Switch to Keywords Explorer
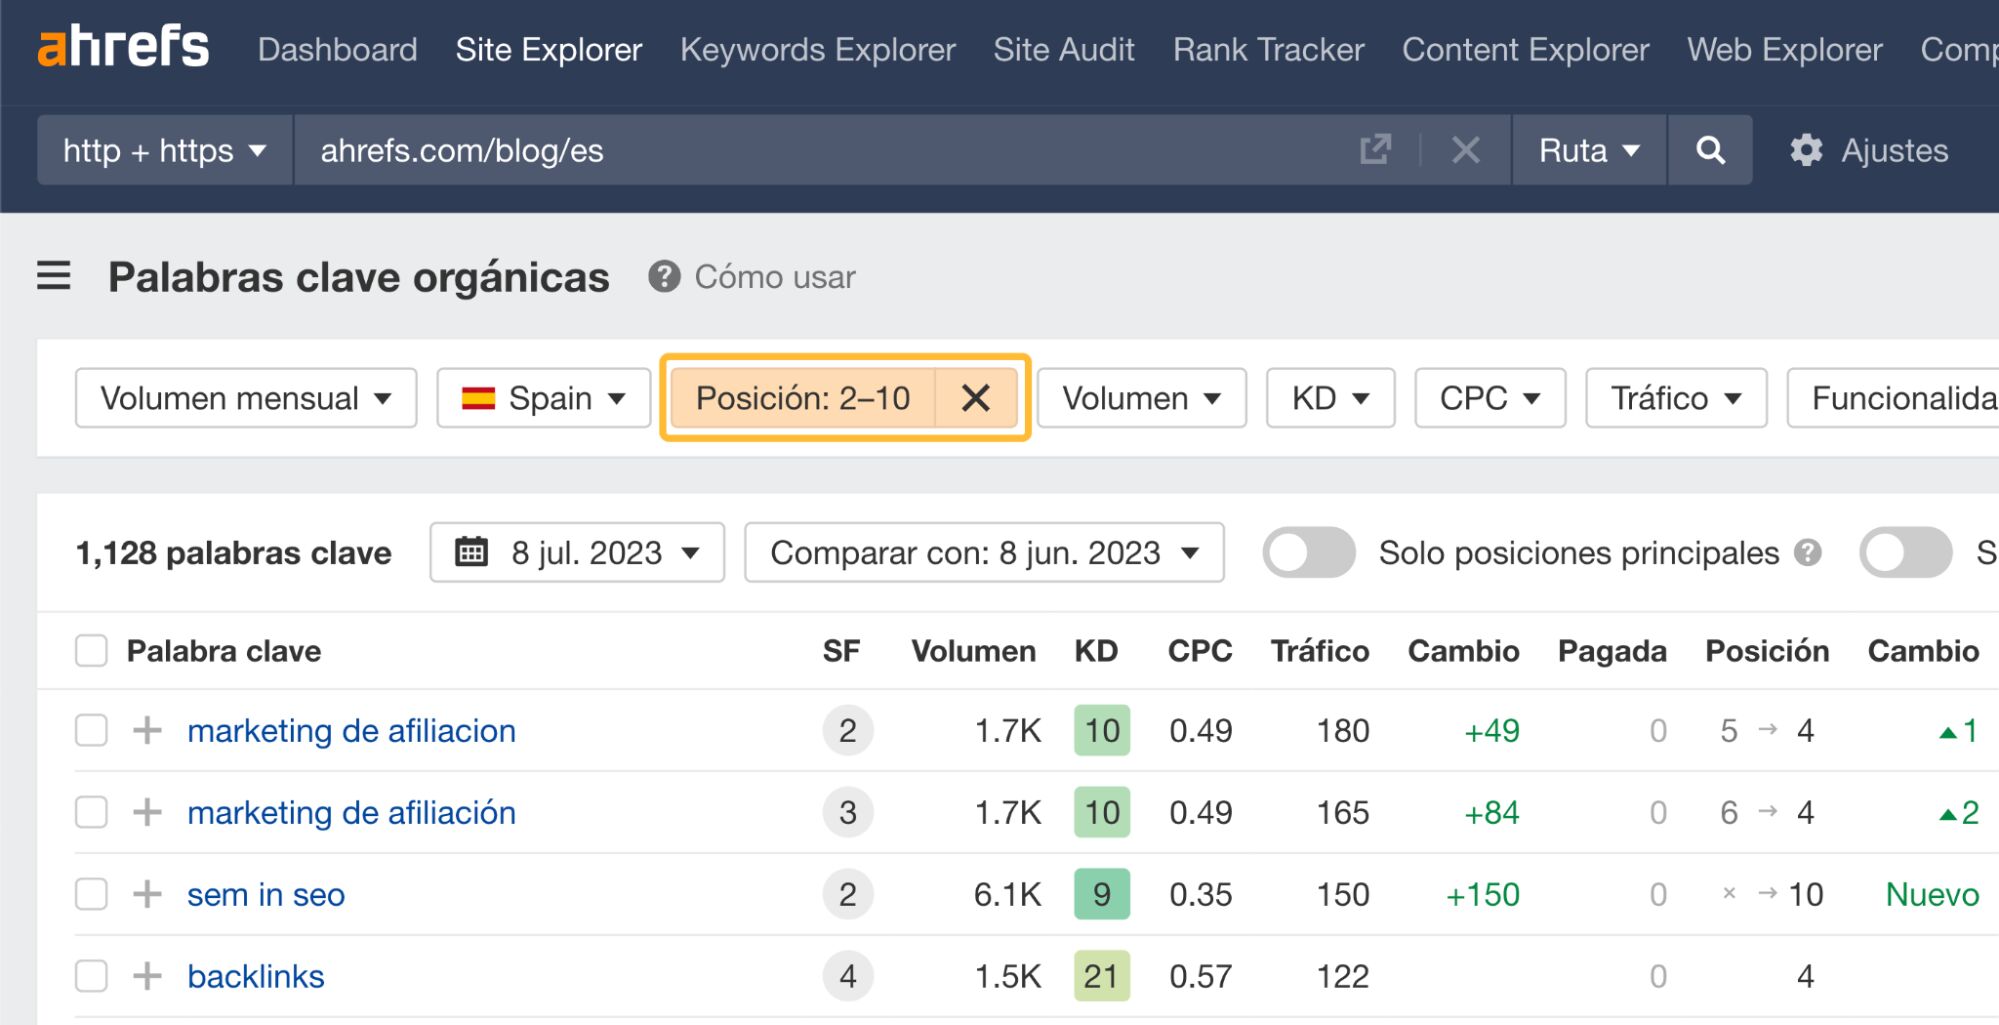The width and height of the screenshot is (1999, 1025). (817, 49)
